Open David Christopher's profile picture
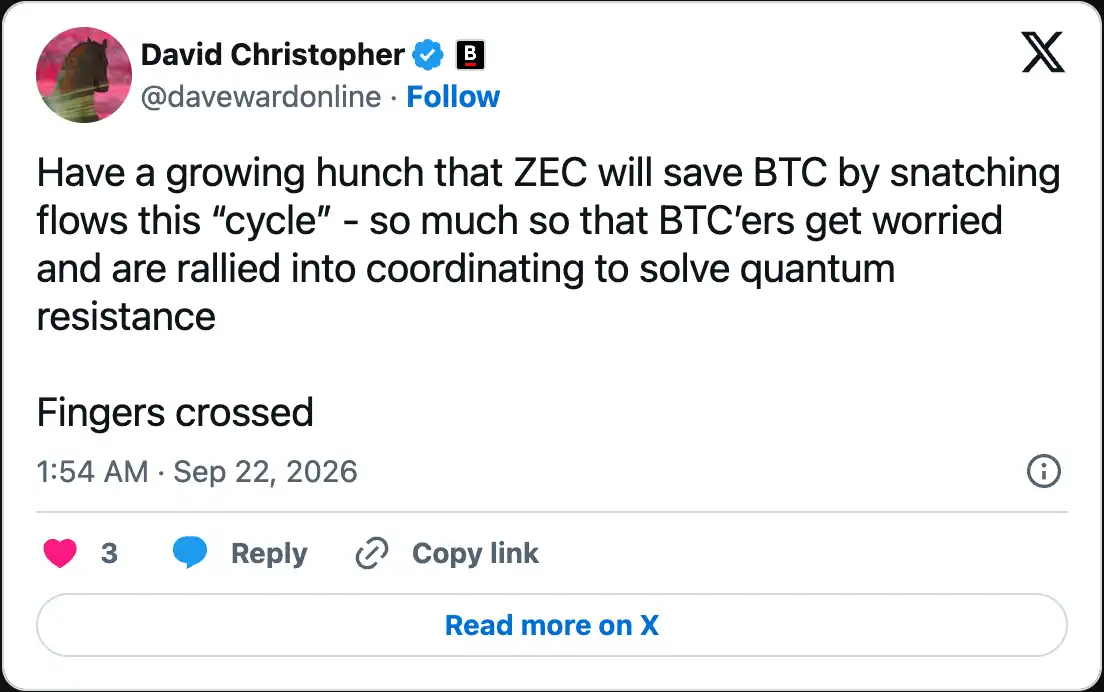Viewport: 1104px width, 692px height. (x=84, y=75)
